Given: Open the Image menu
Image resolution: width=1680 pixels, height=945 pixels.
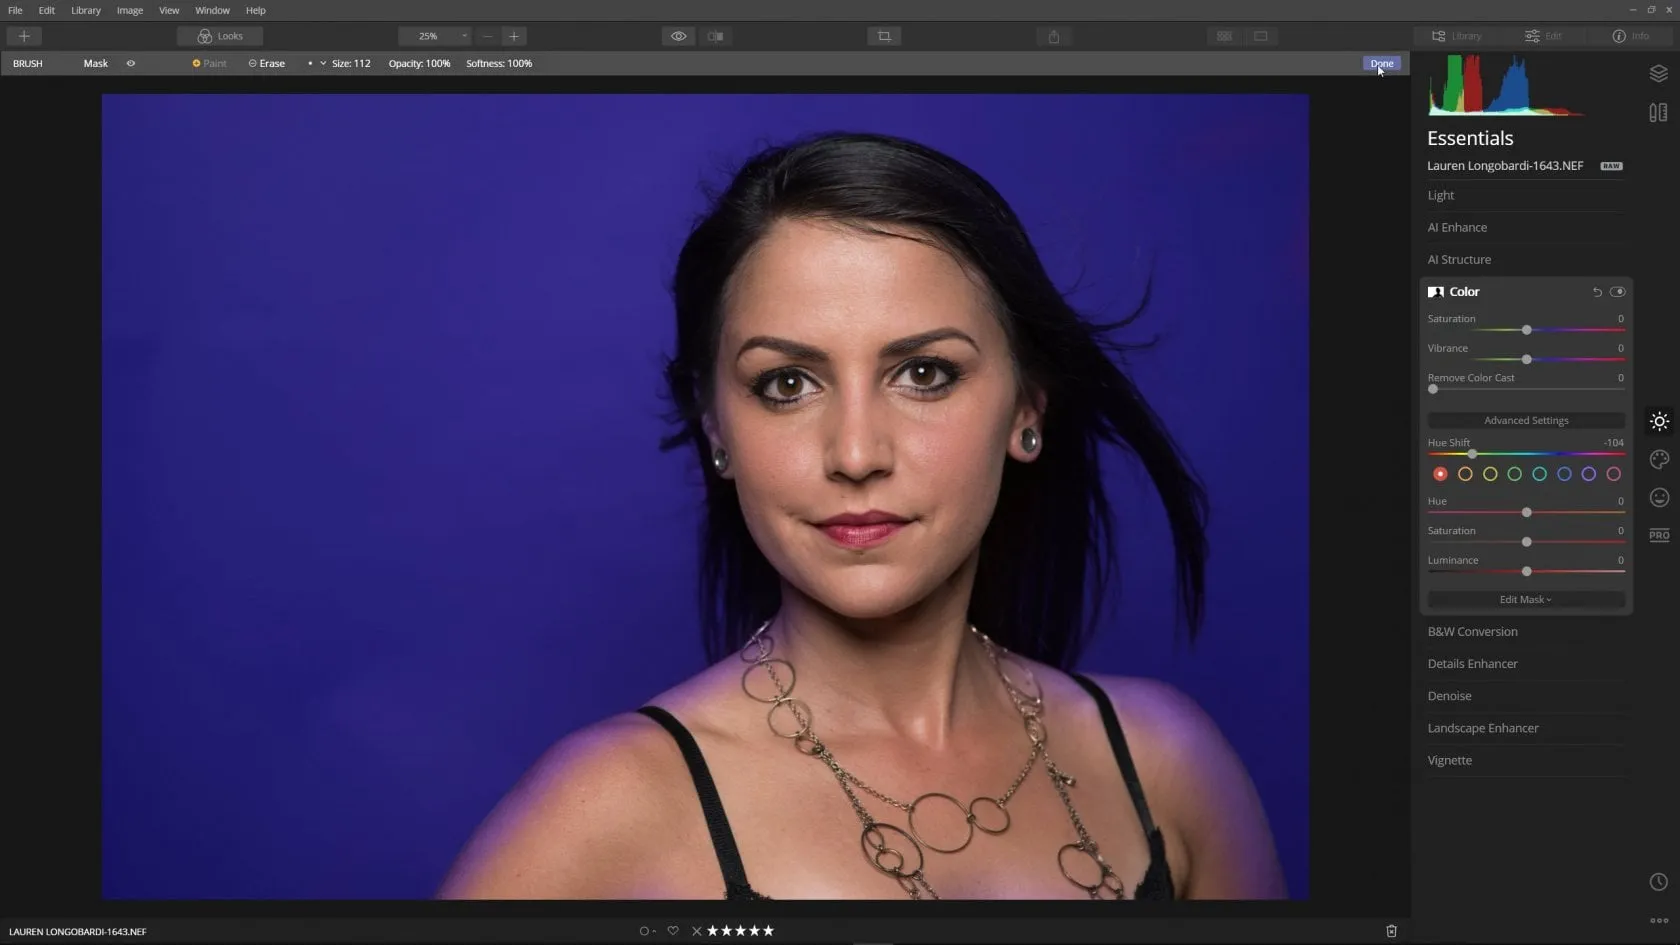Looking at the screenshot, I should pos(129,10).
